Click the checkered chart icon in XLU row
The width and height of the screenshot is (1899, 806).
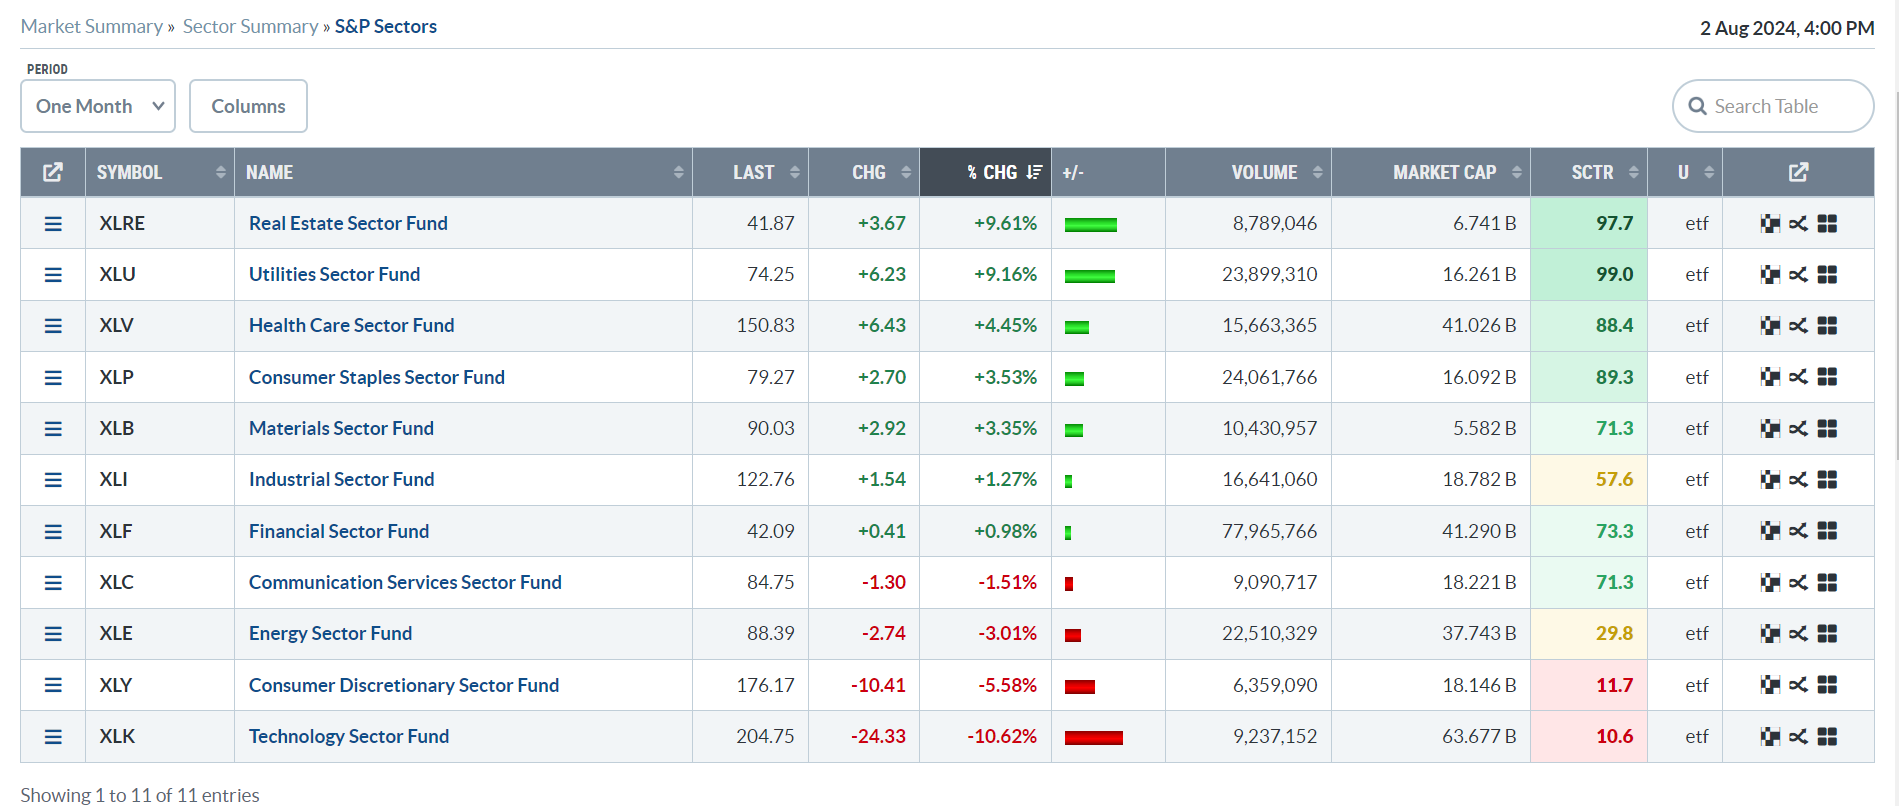tap(1770, 275)
